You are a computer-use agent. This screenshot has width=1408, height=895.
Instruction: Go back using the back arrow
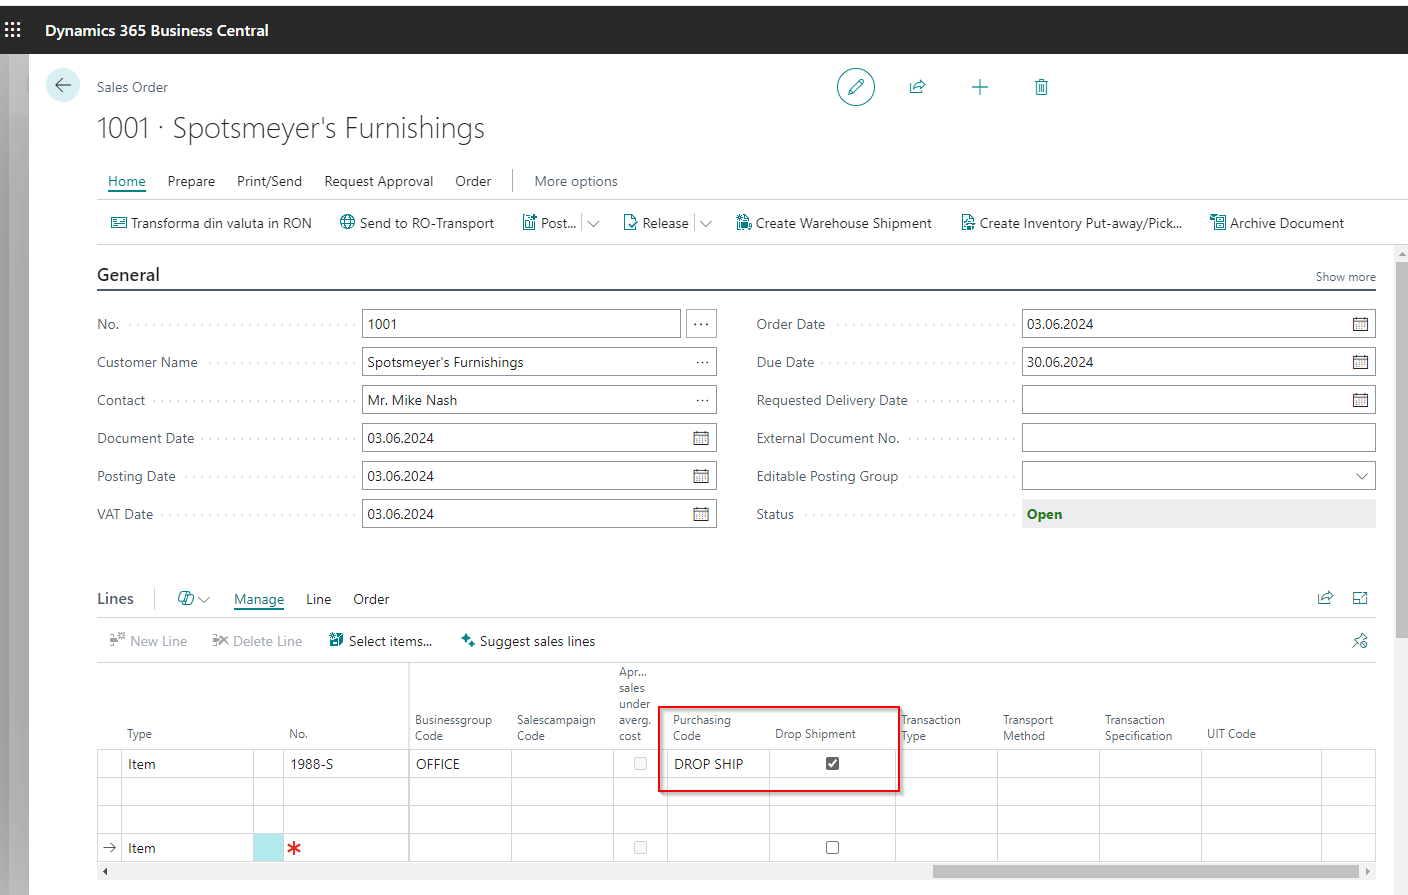click(63, 86)
